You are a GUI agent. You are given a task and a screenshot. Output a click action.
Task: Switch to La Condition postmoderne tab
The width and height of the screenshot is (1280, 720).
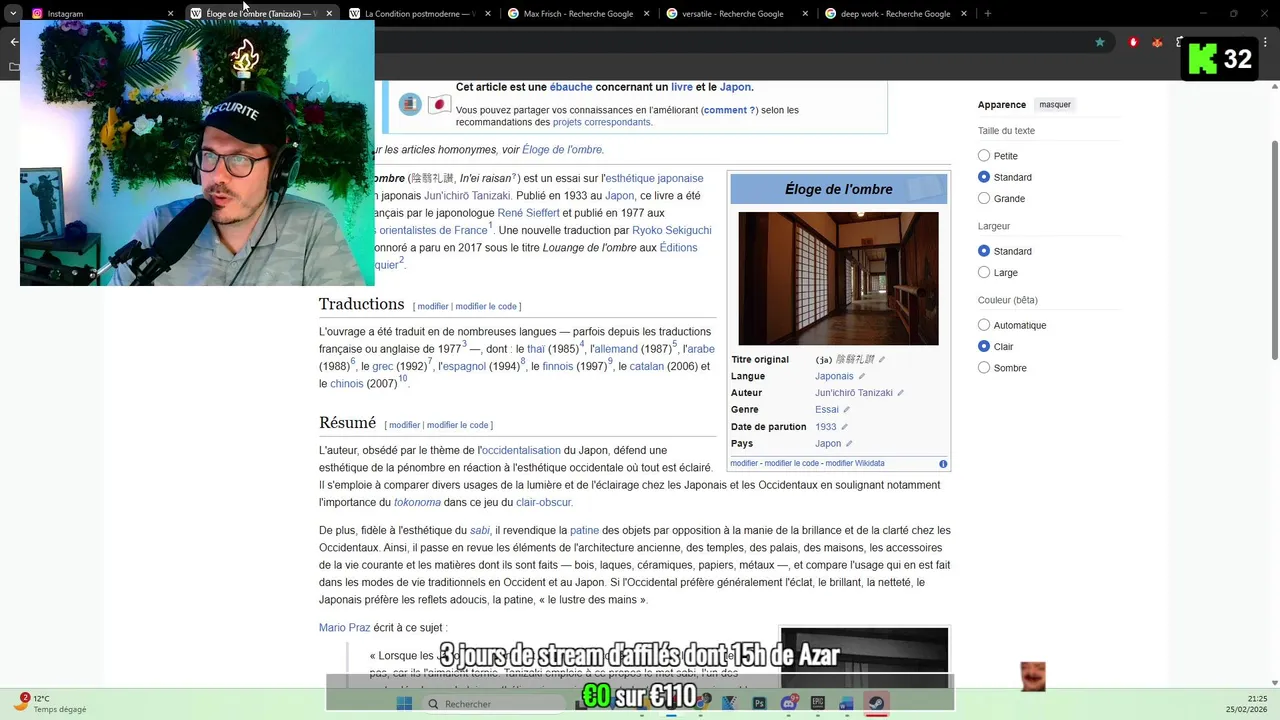[420, 14]
